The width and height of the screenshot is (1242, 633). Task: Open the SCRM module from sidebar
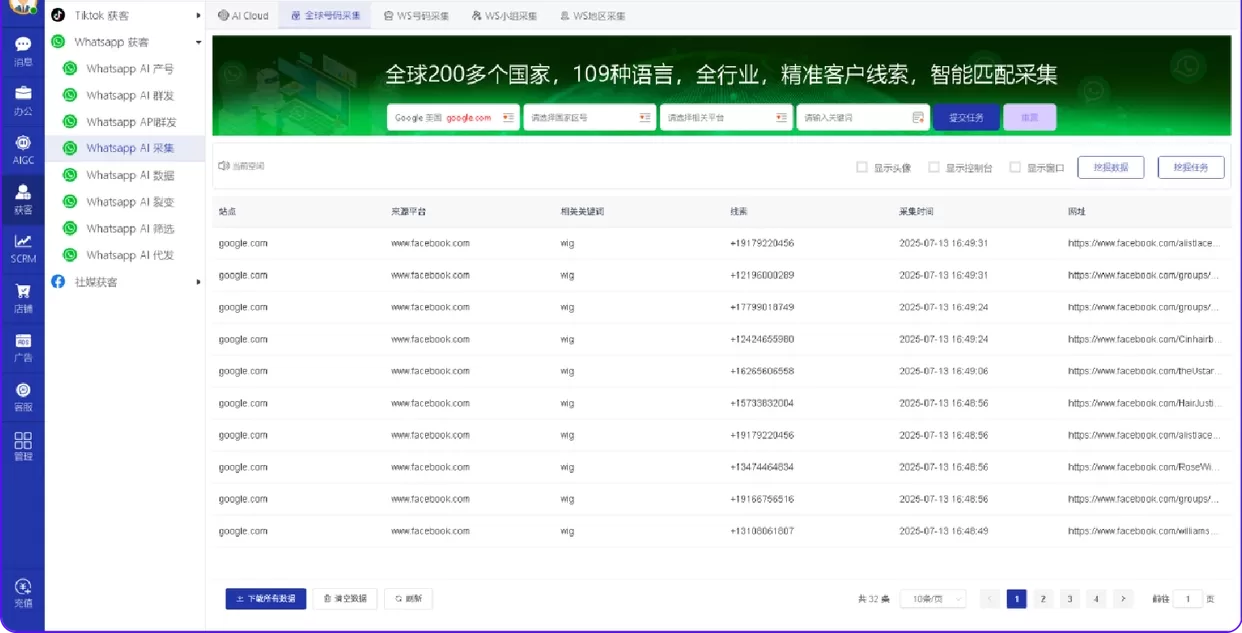[x=22, y=246]
